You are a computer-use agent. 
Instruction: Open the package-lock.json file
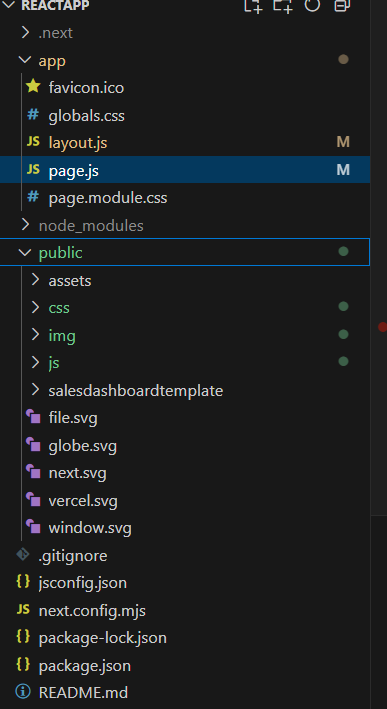pos(103,638)
